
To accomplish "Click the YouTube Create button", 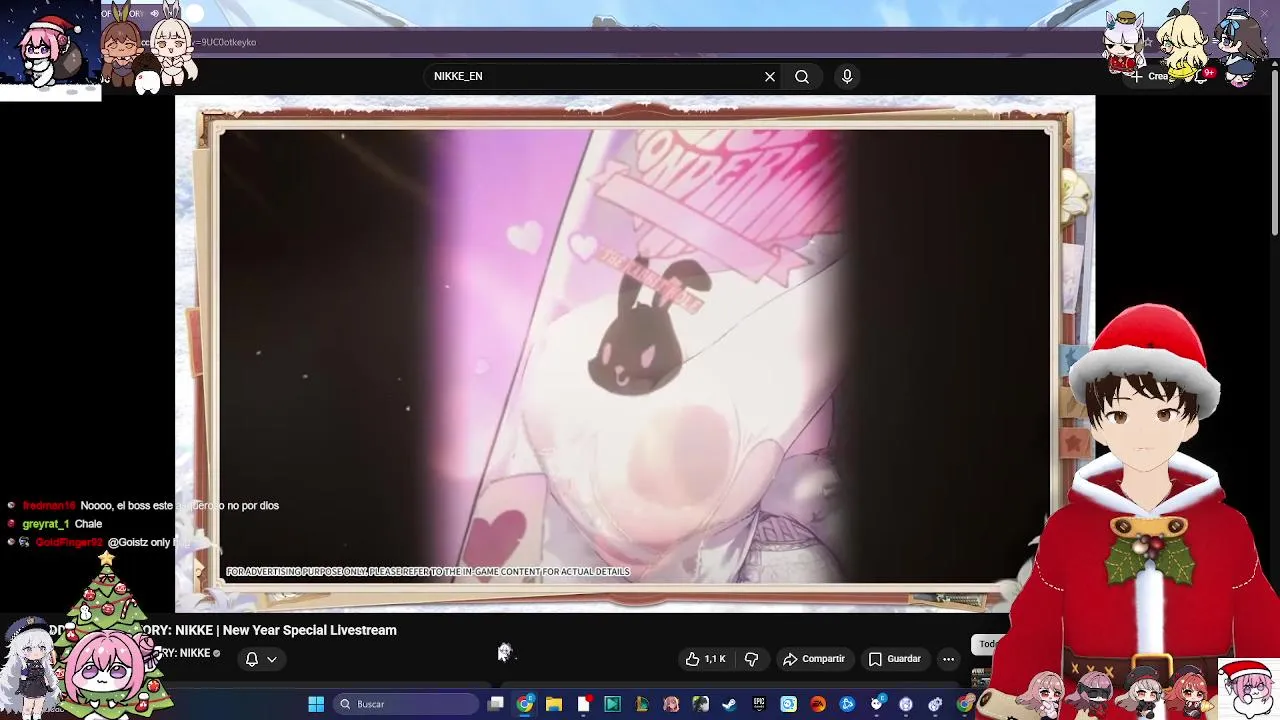I will (x=1152, y=76).
